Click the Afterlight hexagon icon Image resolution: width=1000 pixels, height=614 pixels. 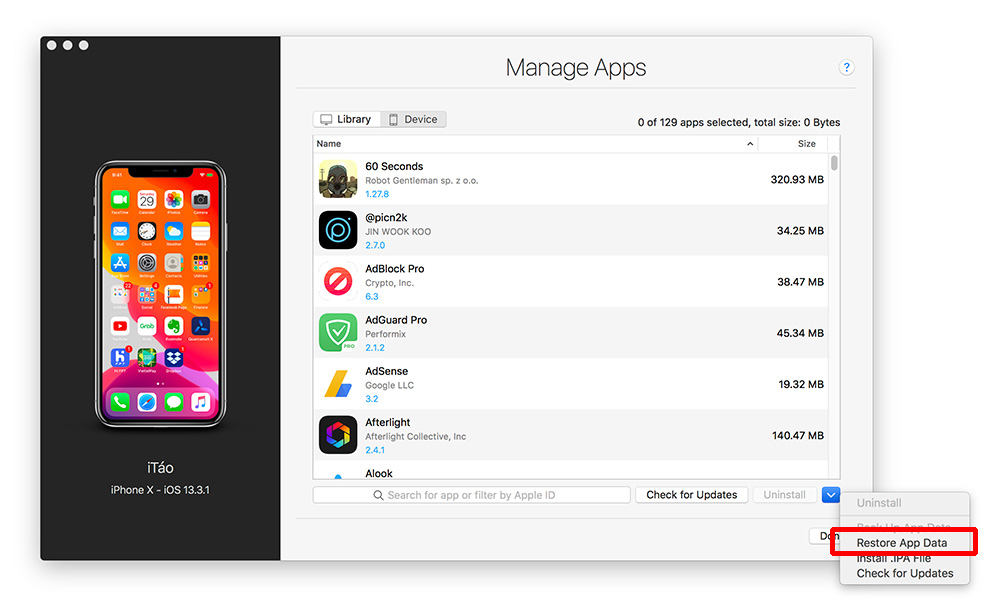pyautogui.click(x=338, y=435)
